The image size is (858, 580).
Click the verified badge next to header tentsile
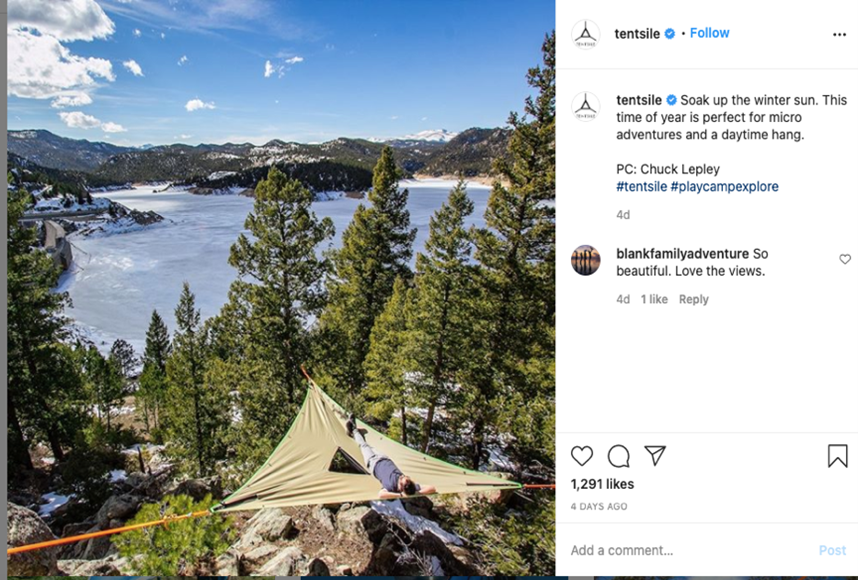click(670, 34)
